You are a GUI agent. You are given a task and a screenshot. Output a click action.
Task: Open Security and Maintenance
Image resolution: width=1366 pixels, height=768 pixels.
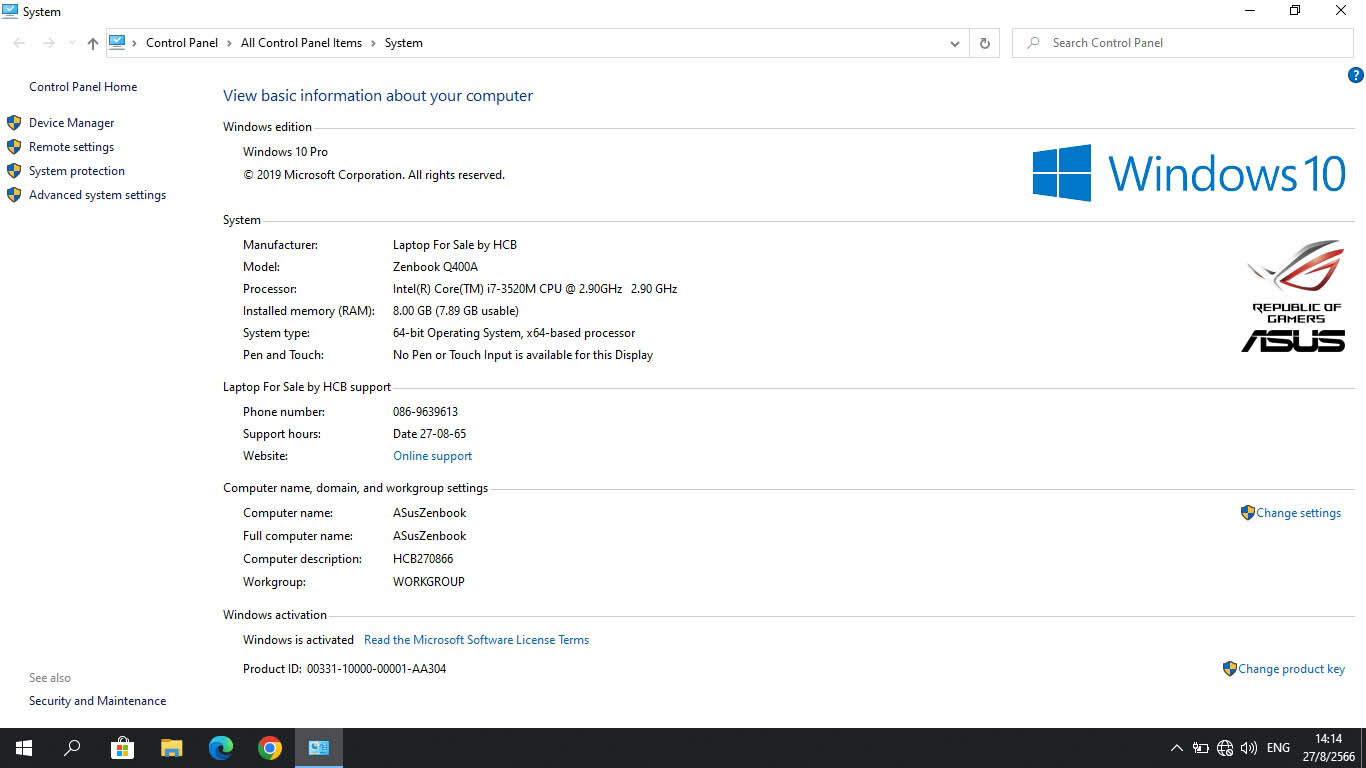pyautogui.click(x=97, y=701)
